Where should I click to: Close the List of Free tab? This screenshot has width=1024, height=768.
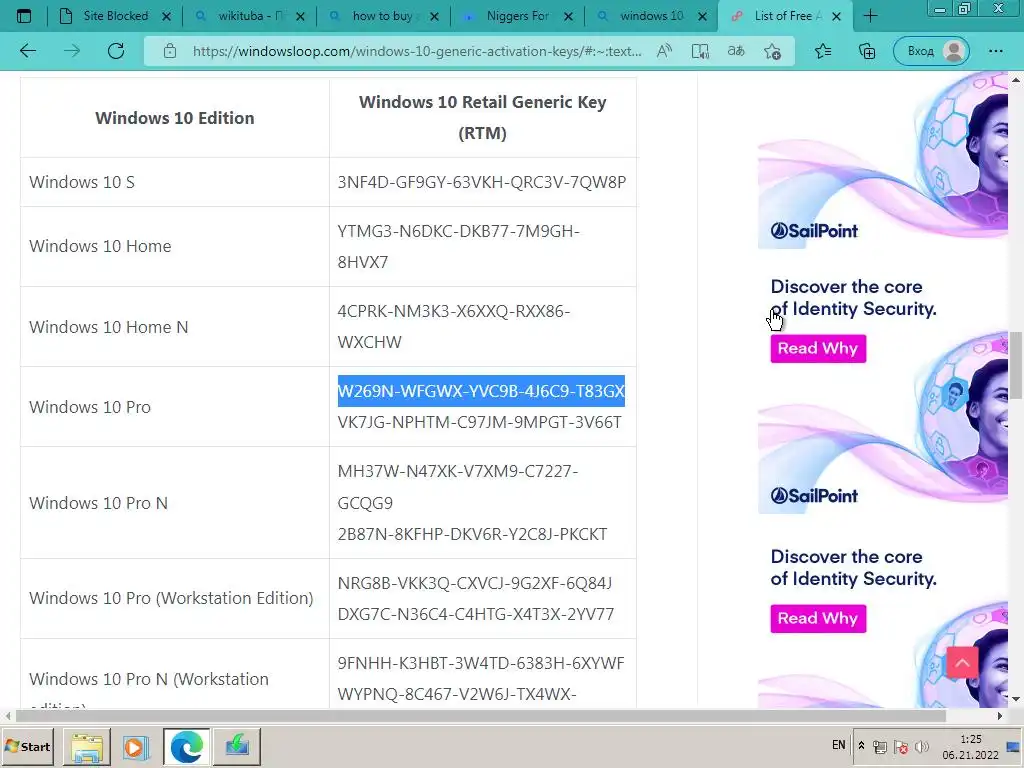(837, 16)
